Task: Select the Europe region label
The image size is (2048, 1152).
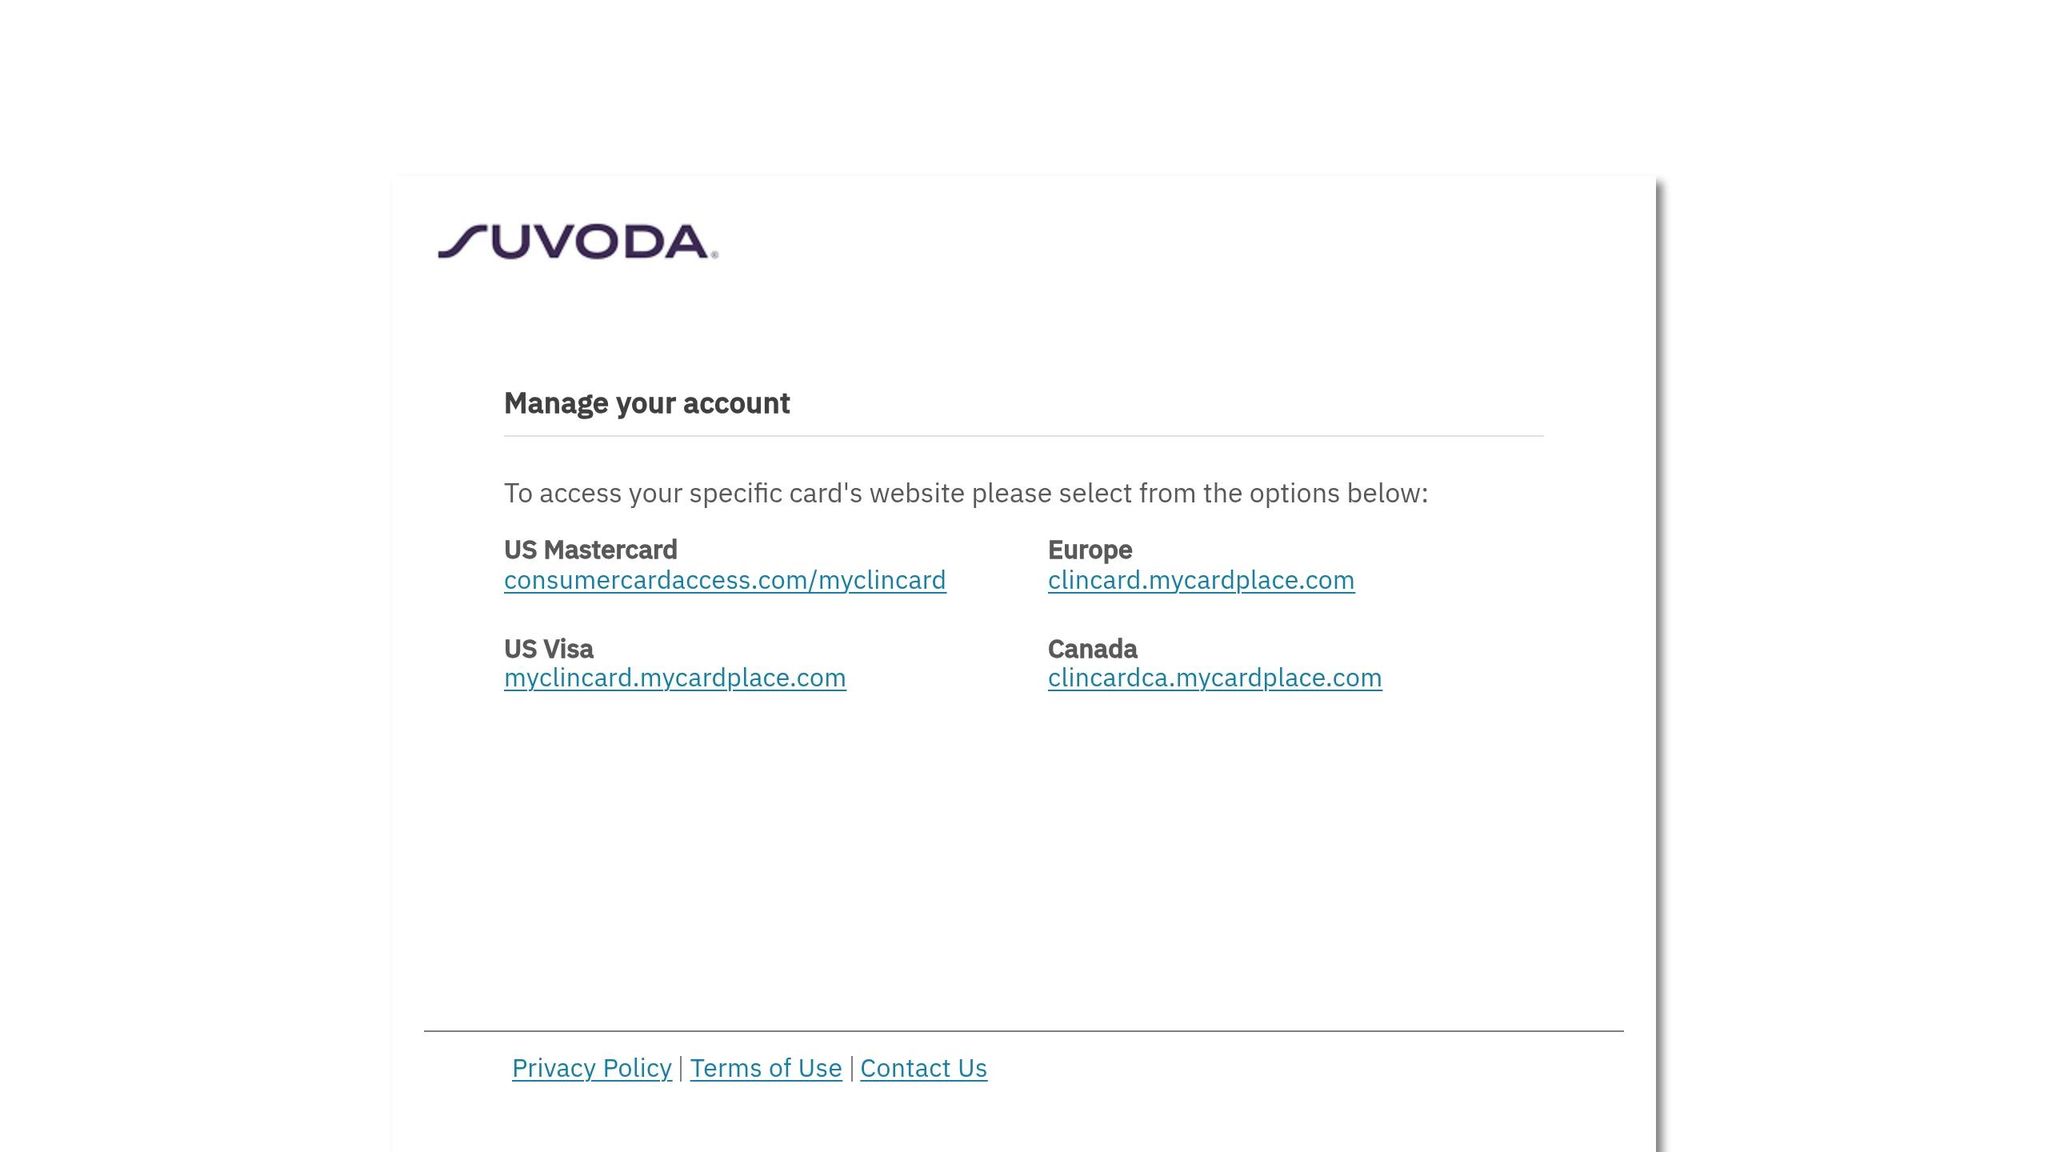Action: 1090,550
